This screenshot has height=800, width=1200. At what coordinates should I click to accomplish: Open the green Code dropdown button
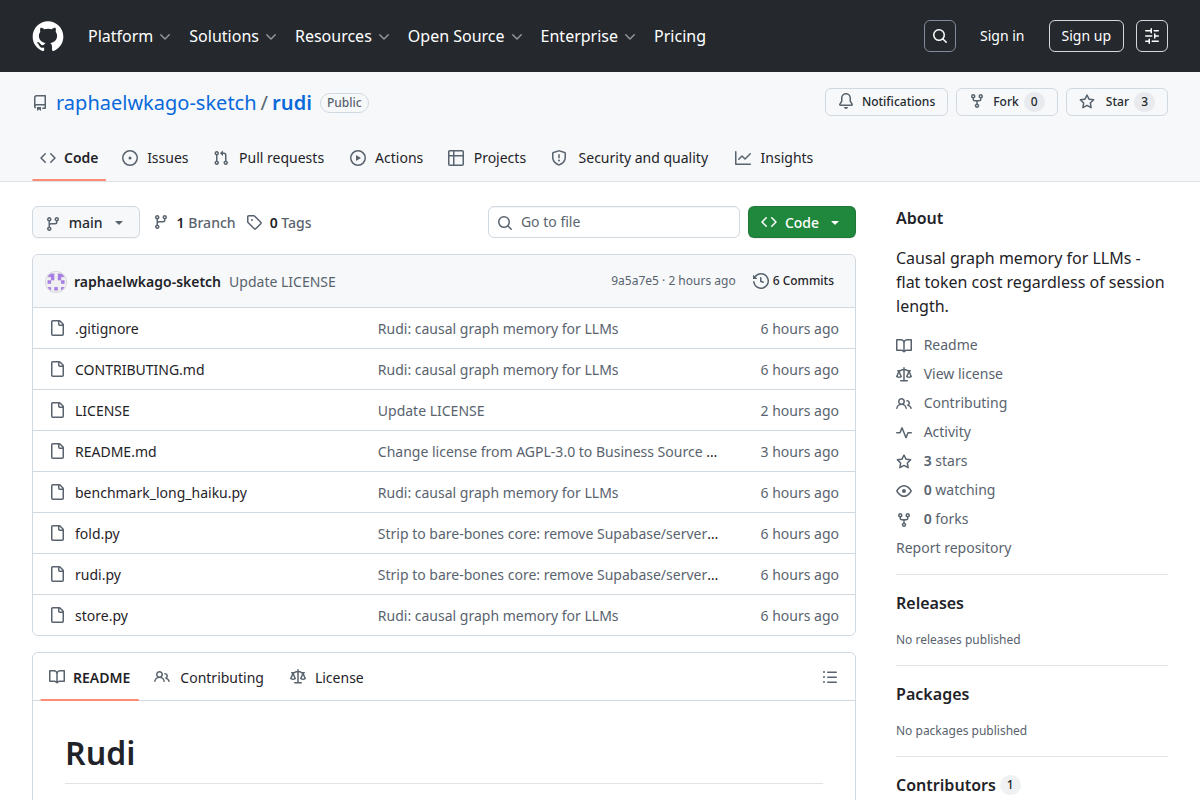pos(802,222)
